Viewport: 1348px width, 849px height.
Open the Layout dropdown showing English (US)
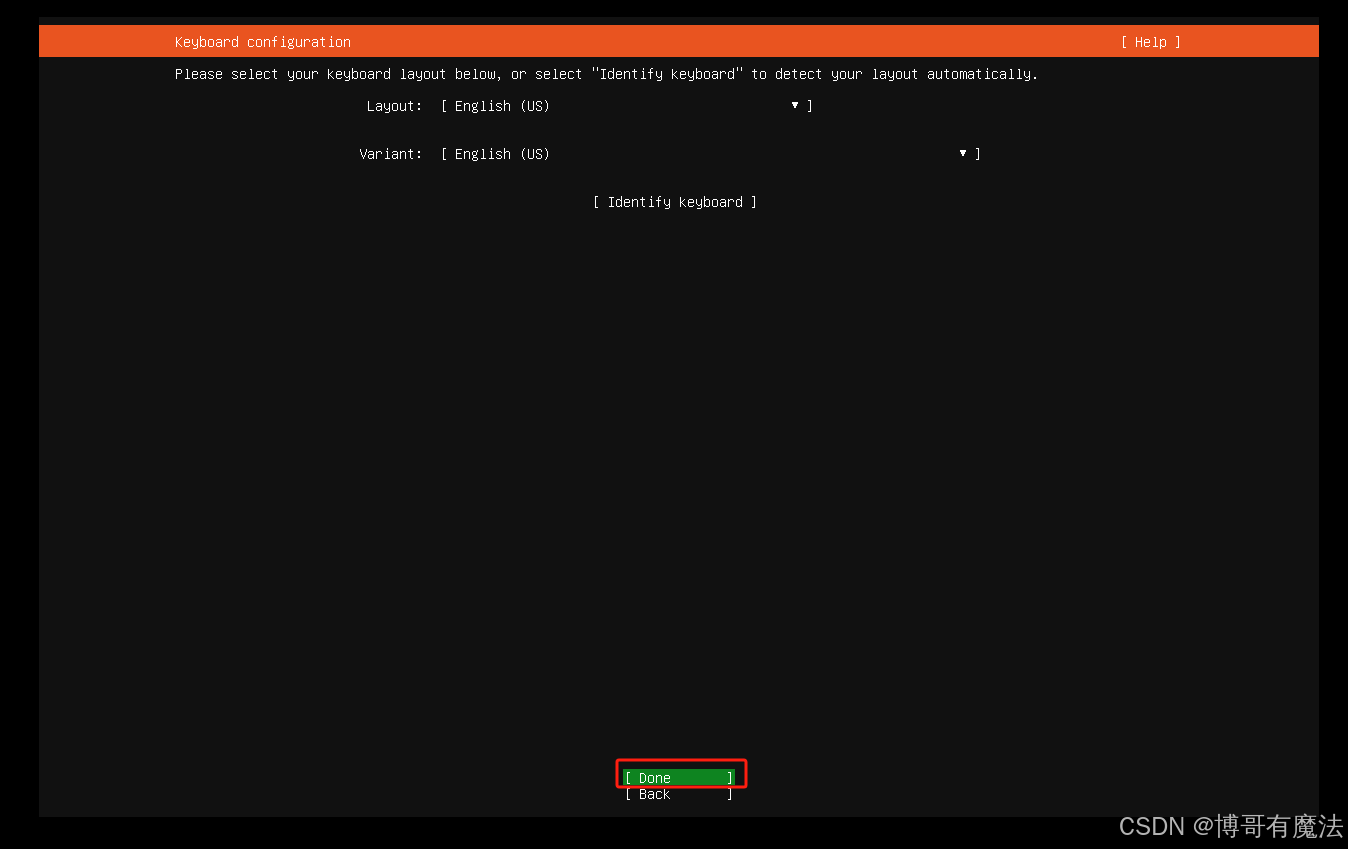click(620, 105)
